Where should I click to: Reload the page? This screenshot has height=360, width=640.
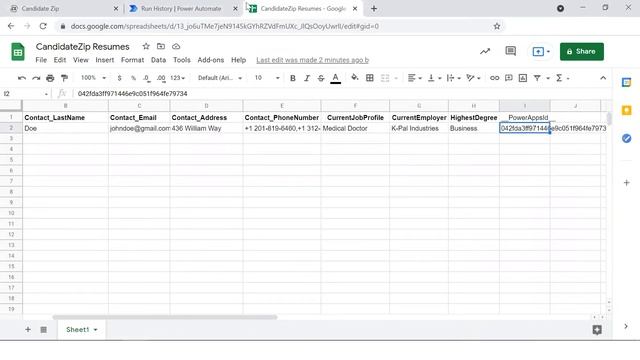(43, 26)
